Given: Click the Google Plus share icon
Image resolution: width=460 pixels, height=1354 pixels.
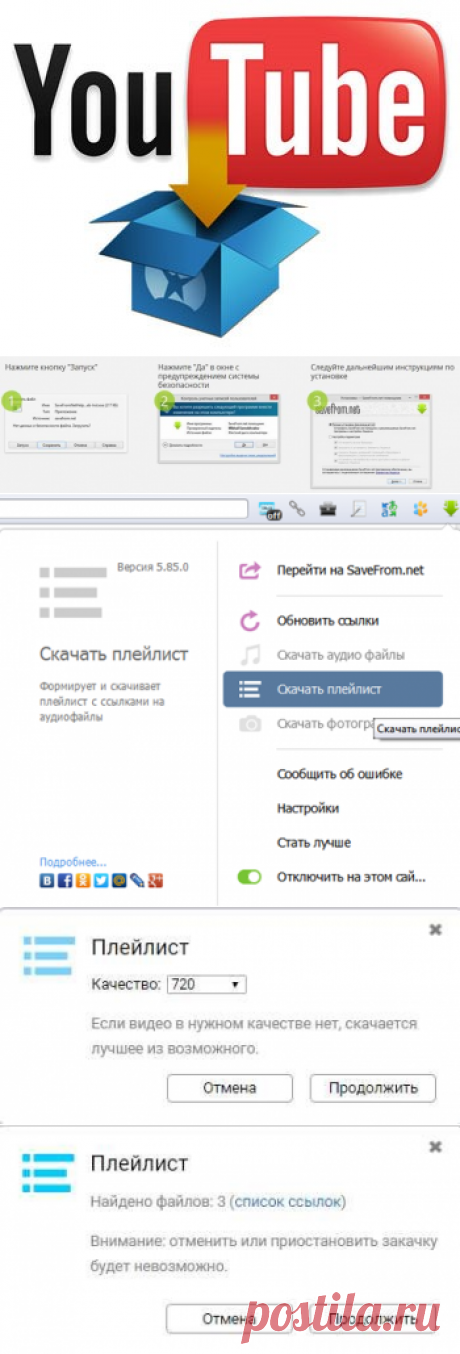Looking at the screenshot, I should point(155,880).
